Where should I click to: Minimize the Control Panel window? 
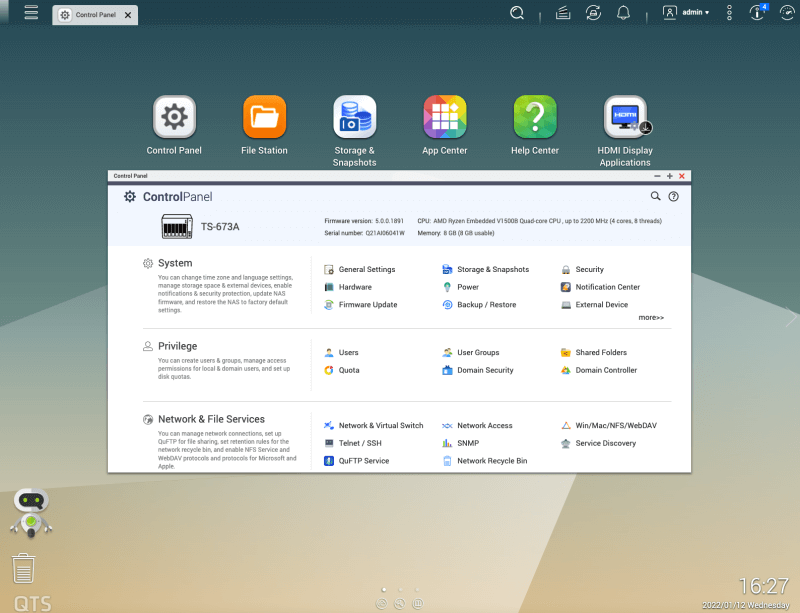pyautogui.click(x=657, y=176)
